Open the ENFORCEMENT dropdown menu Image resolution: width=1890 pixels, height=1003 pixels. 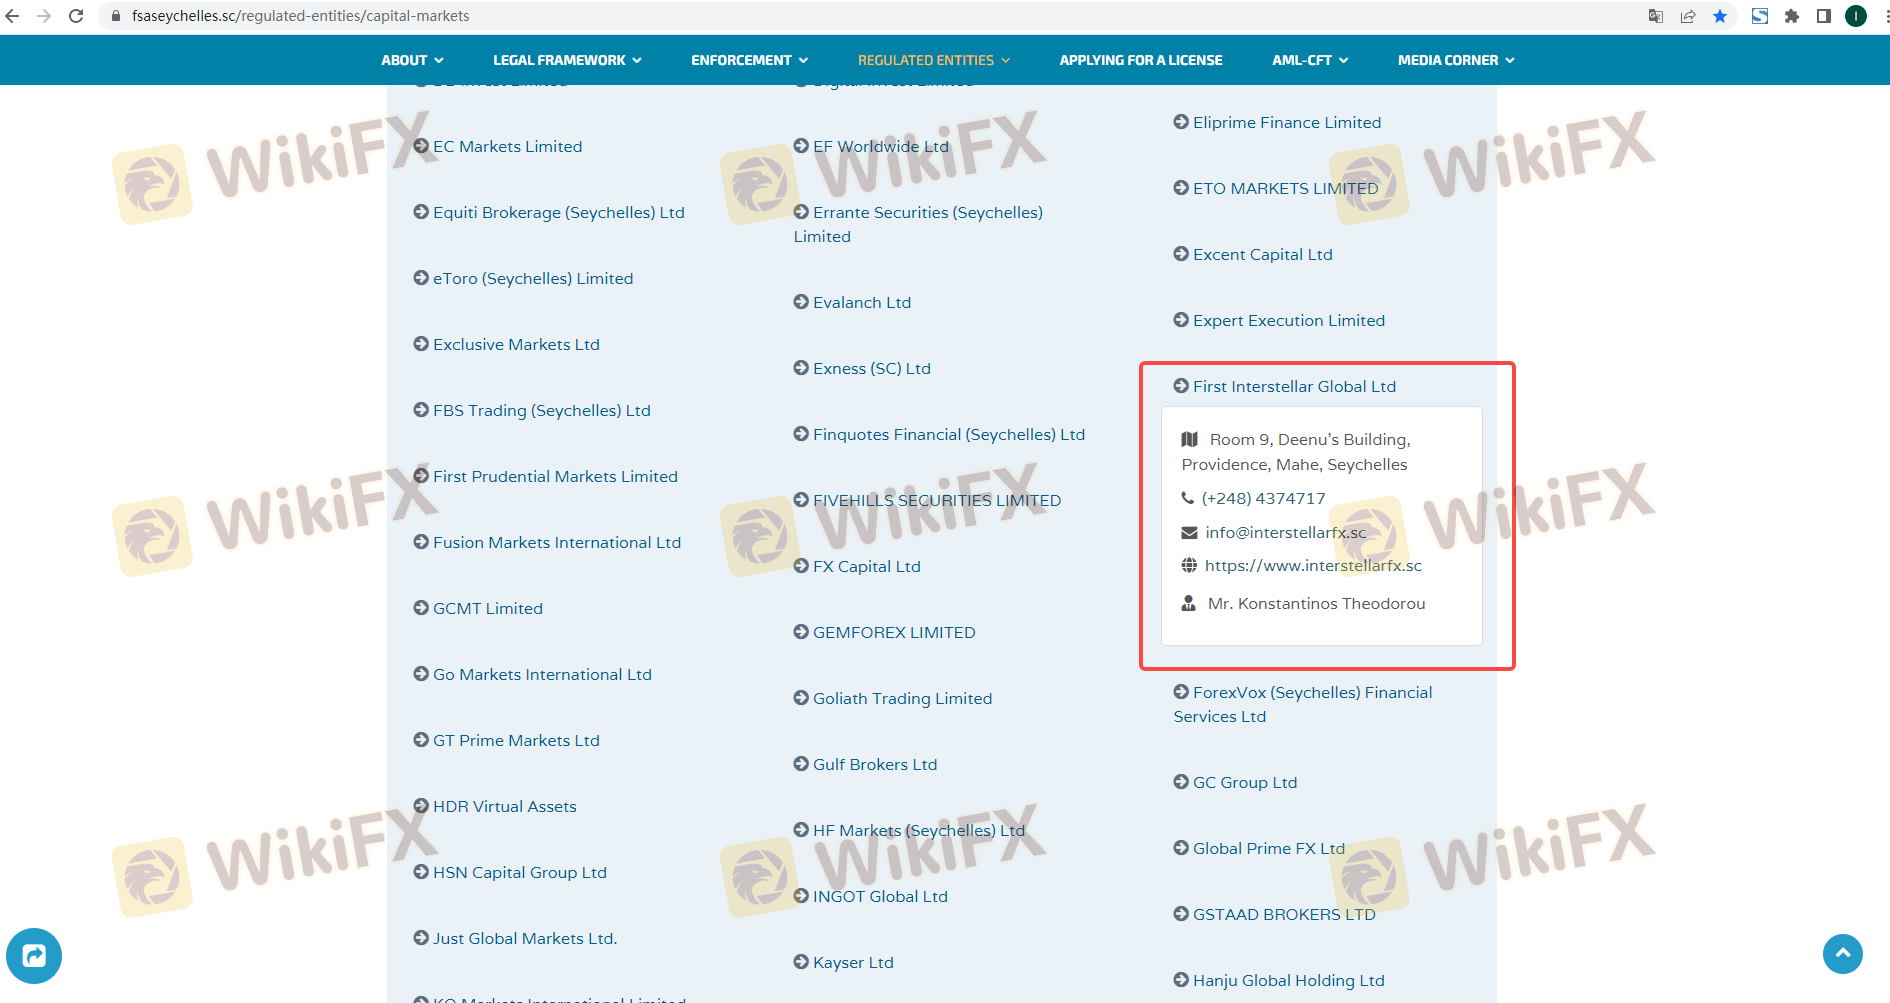pyautogui.click(x=749, y=60)
